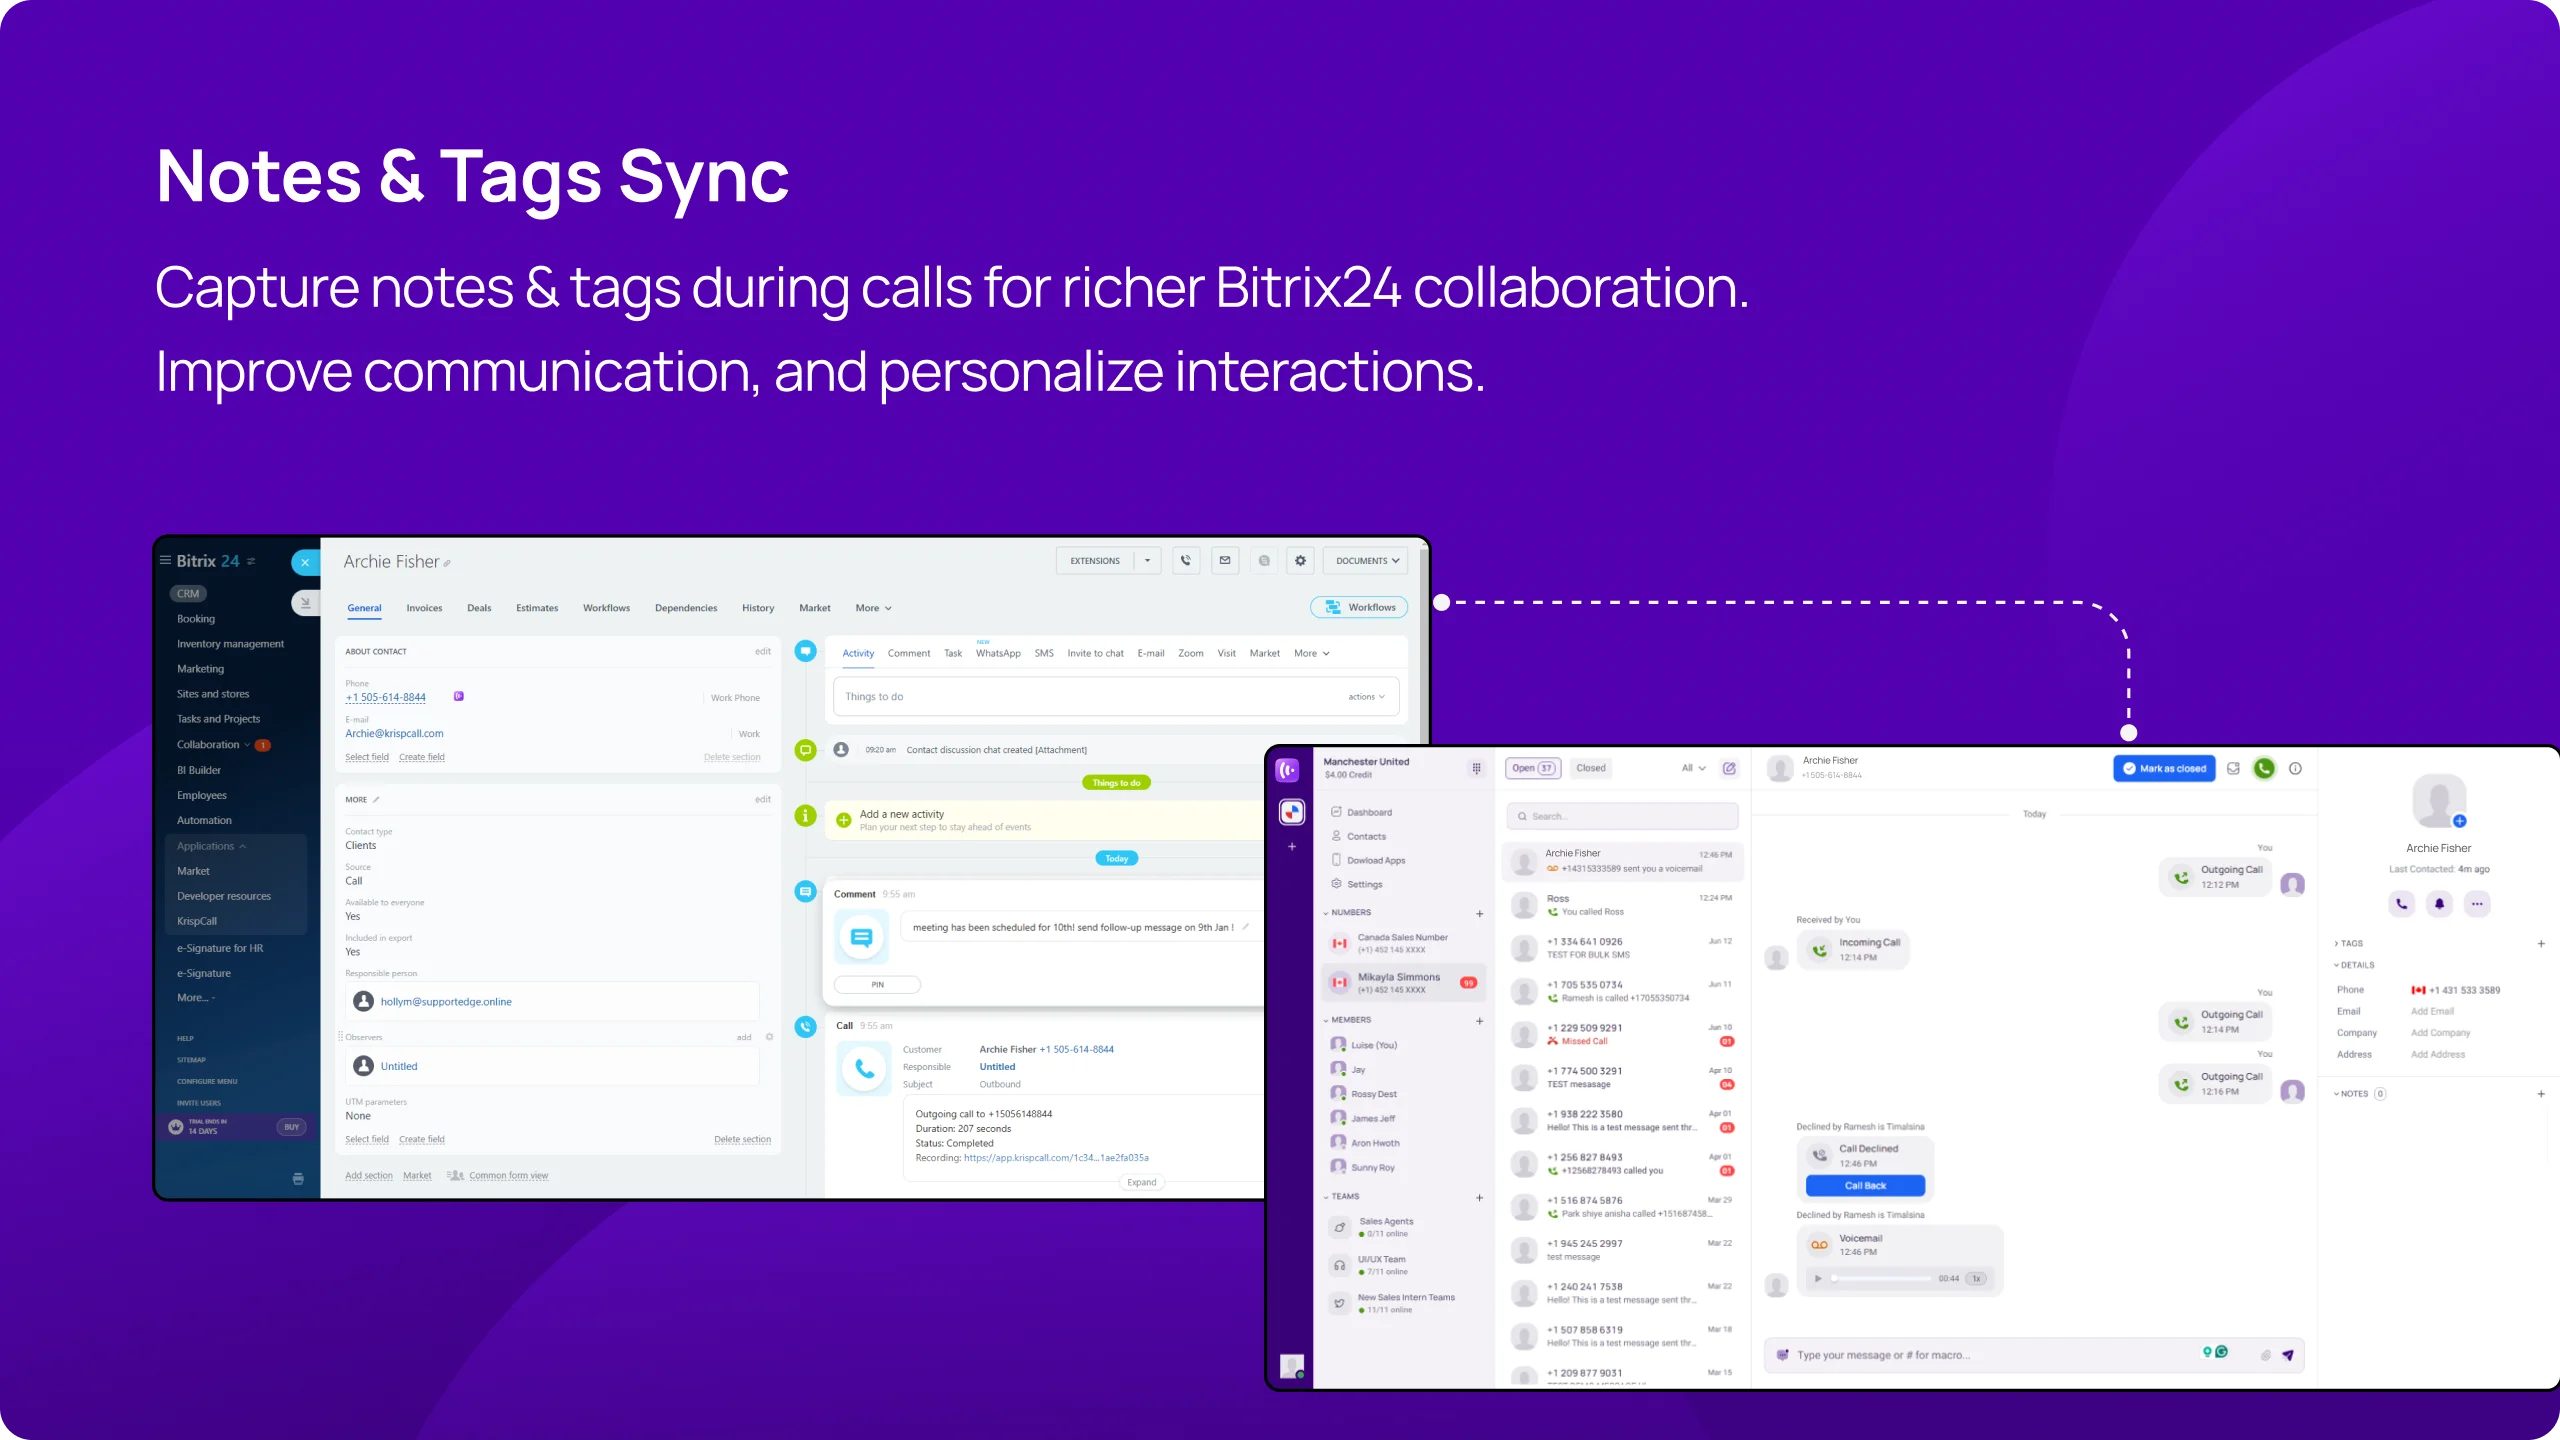The height and width of the screenshot is (1440, 2560).
Task: Toggle the 1x playback speed button
Action: (1976, 1278)
